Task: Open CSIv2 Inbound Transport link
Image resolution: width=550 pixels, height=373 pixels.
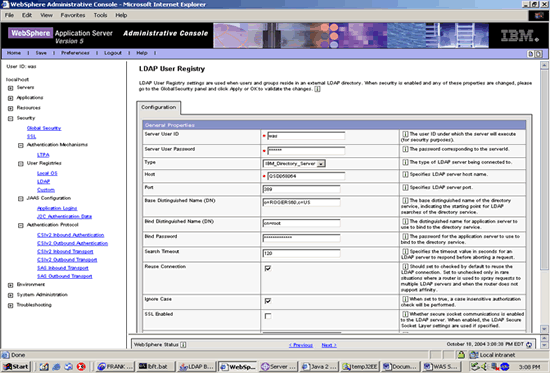Action: (65, 252)
